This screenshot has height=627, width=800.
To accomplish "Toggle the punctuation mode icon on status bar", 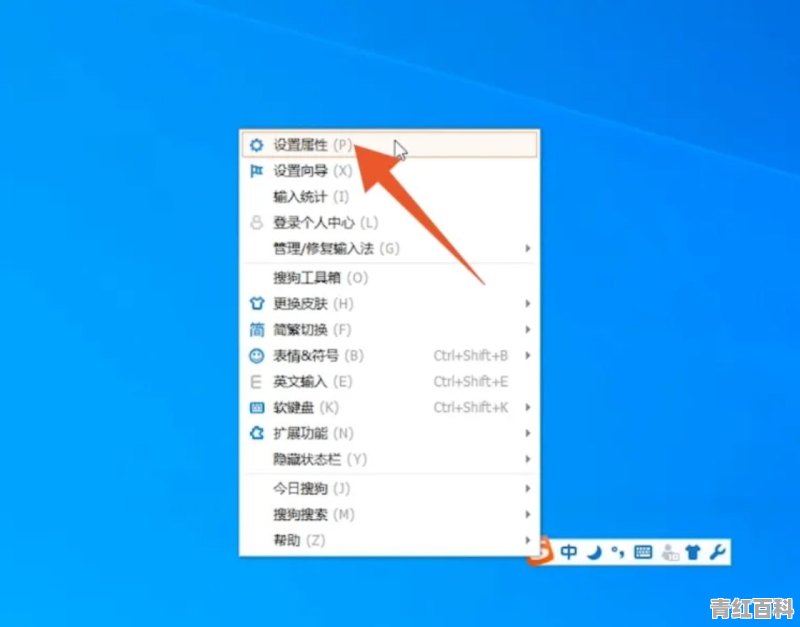I will [x=618, y=552].
